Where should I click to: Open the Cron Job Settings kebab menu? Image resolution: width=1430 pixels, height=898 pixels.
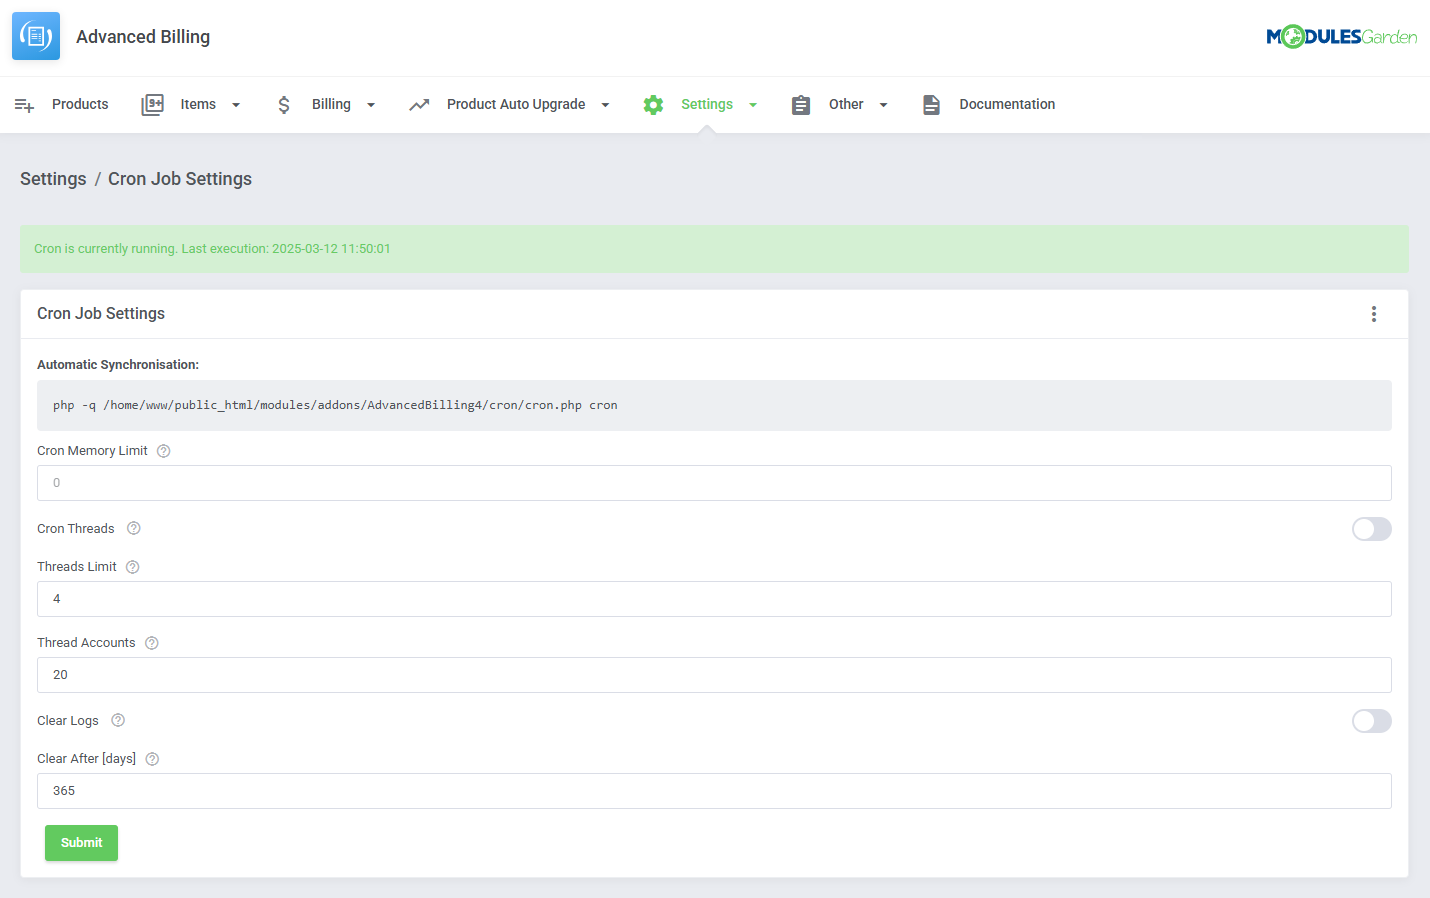1374,313
